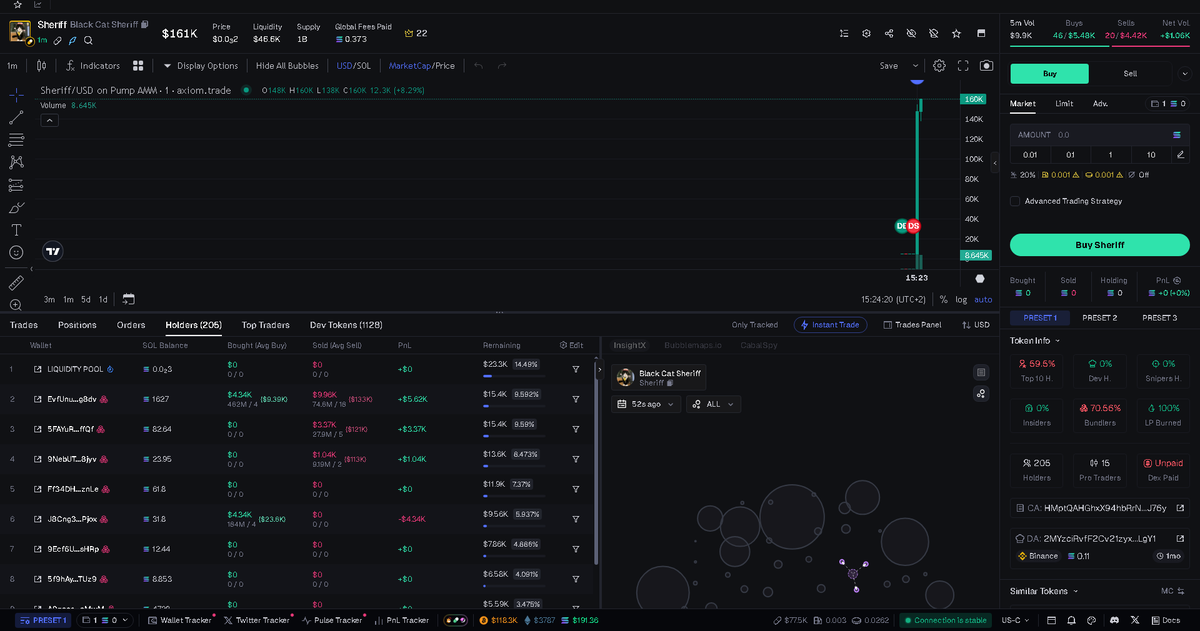Screen dimensions: 1200x631
Task: Search the token via magnifier icon
Action: tap(88, 40)
